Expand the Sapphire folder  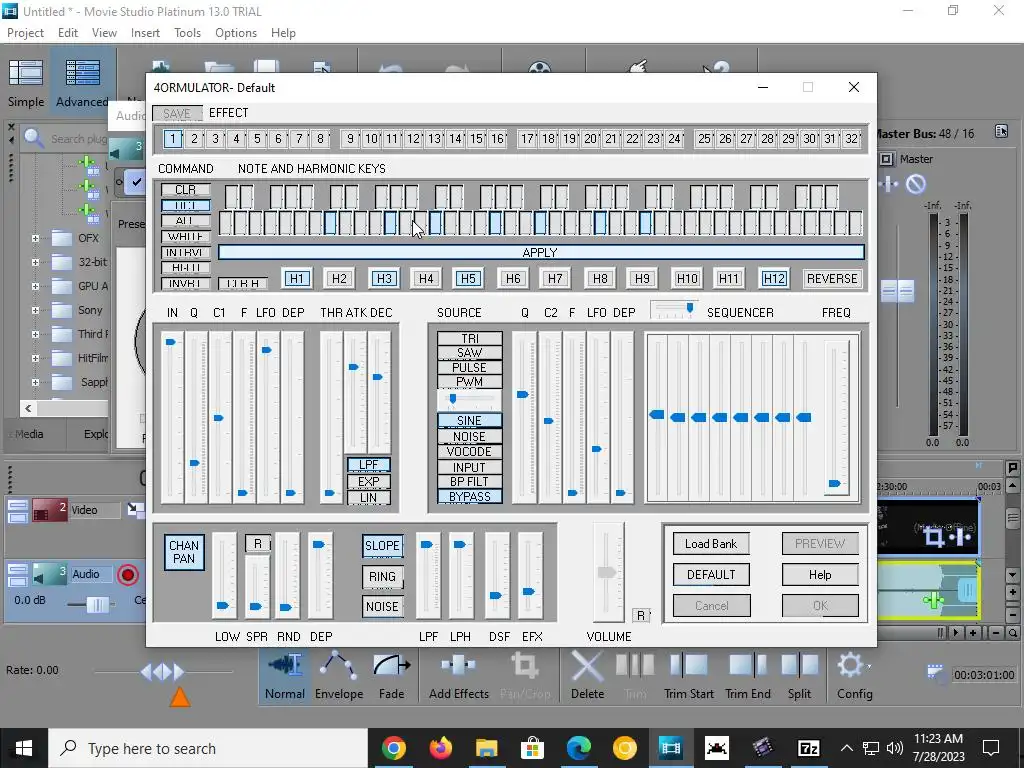coord(35,382)
